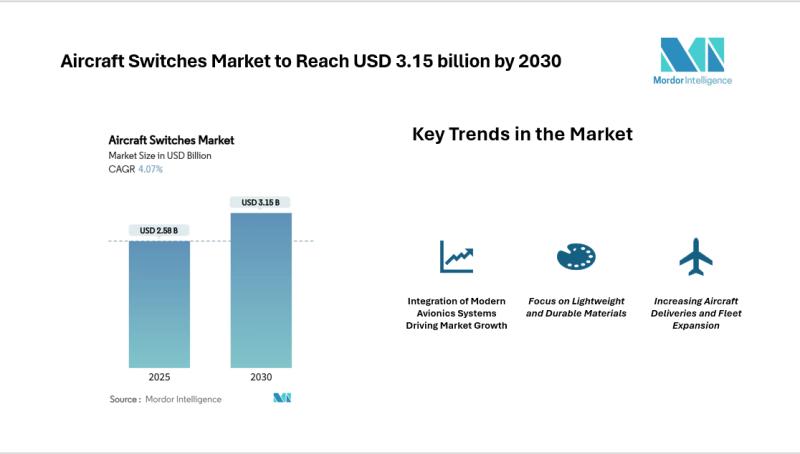800x454 pixels.
Task: Click the 2025 axis label
Action: (159, 379)
